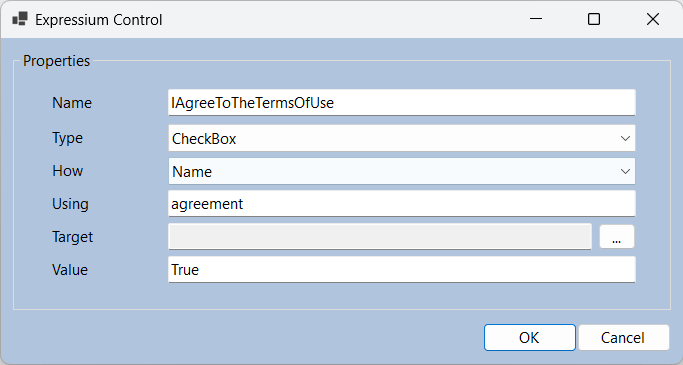Click the Value field containing True
Viewport: 683px width, 365px height.
(402, 270)
